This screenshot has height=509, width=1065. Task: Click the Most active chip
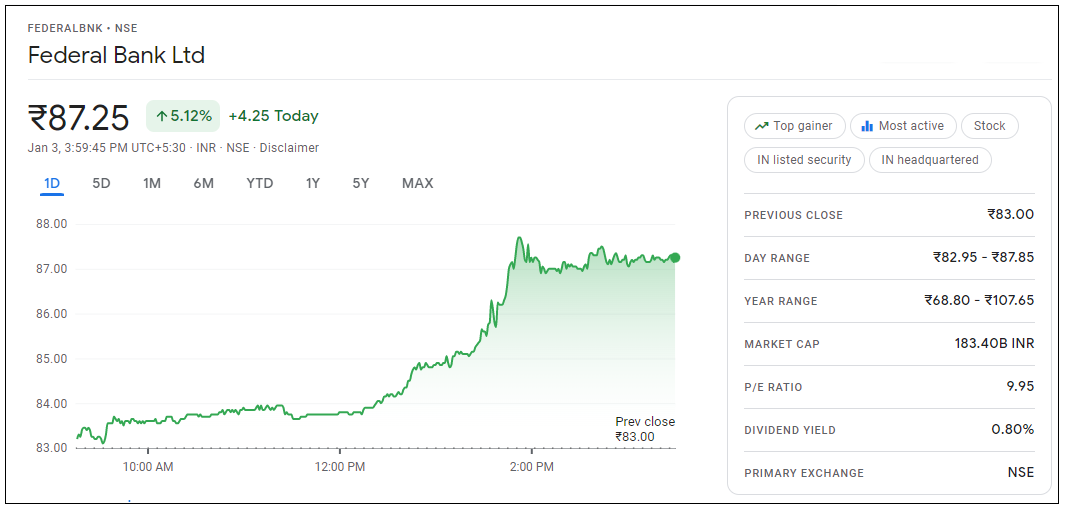coord(903,126)
